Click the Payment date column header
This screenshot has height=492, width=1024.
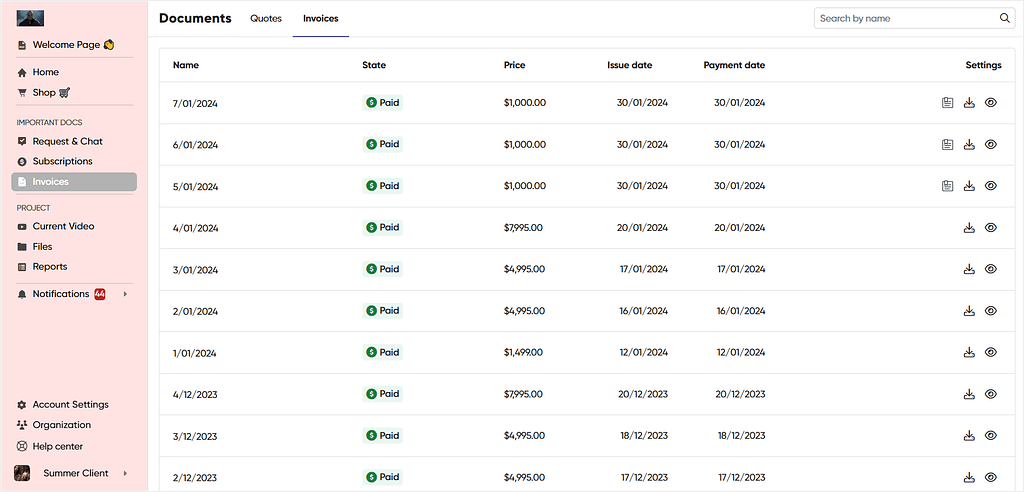point(734,65)
